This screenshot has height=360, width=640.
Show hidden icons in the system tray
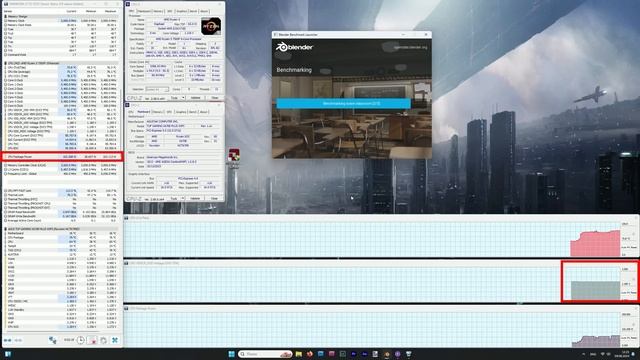(x=583, y=354)
